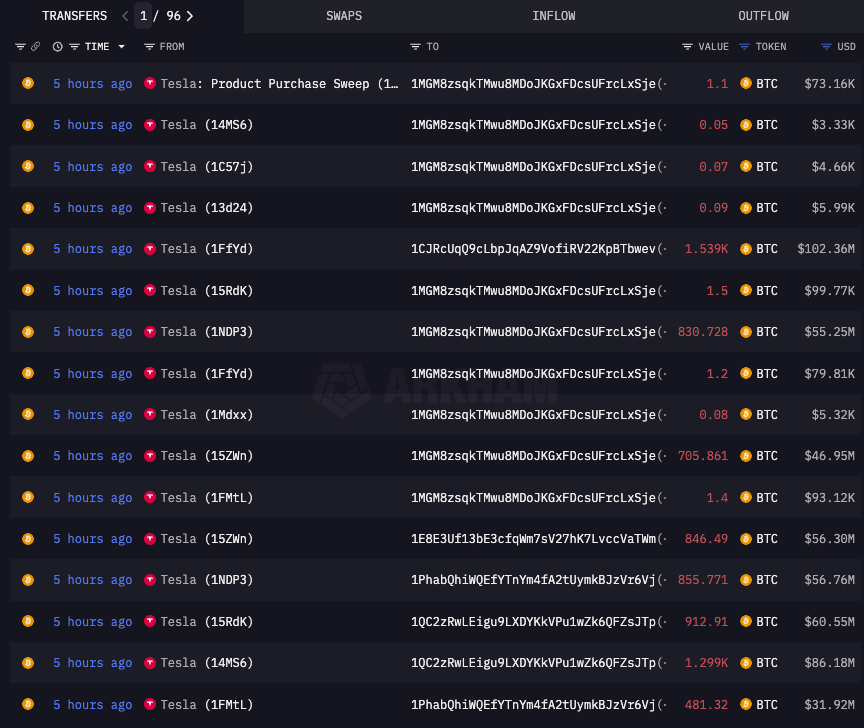The image size is (864, 728).
Task: Open the OUTFLOW tab
Action: pos(763,16)
